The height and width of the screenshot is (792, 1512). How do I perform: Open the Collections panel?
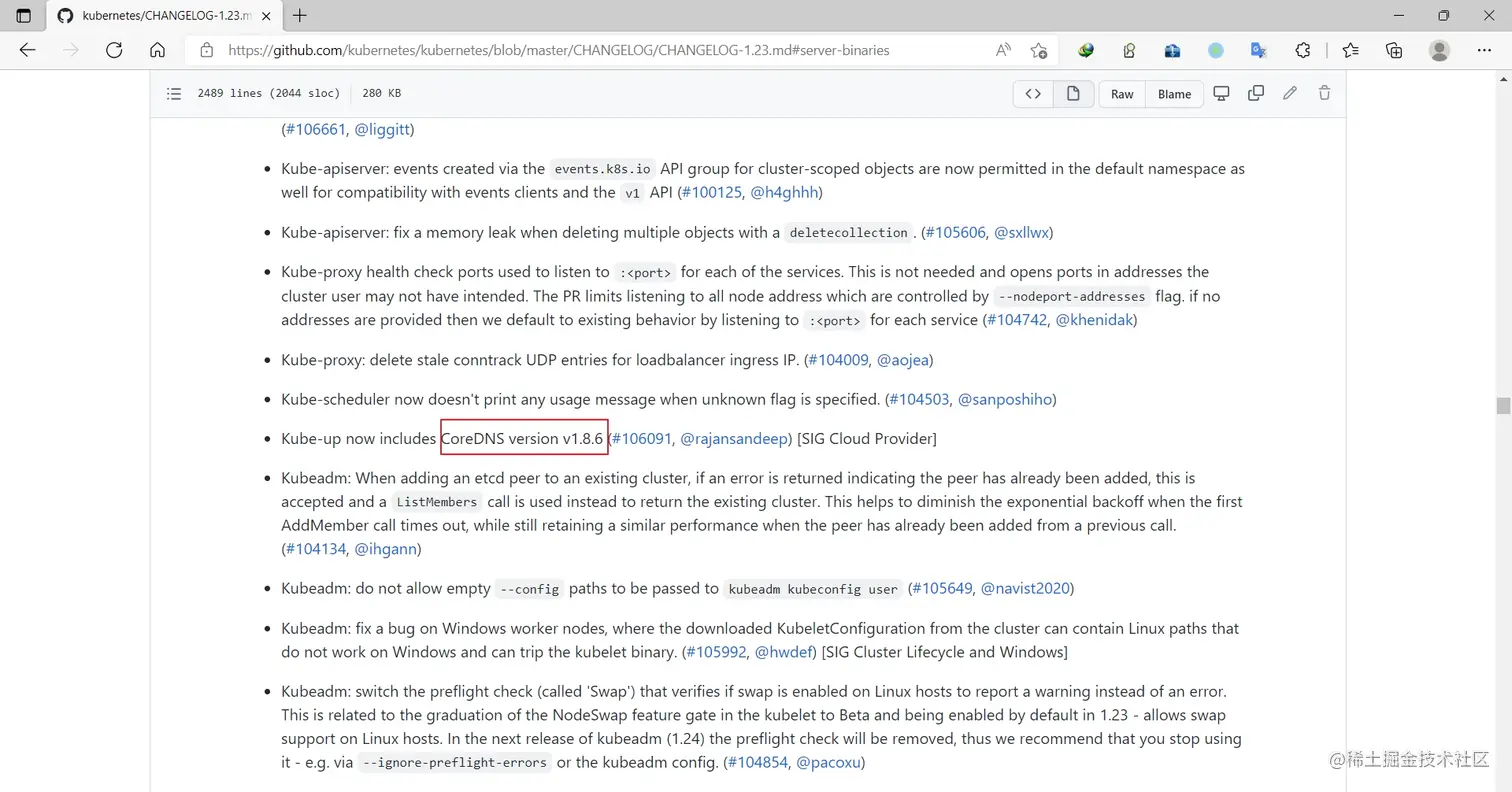point(1395,50)
